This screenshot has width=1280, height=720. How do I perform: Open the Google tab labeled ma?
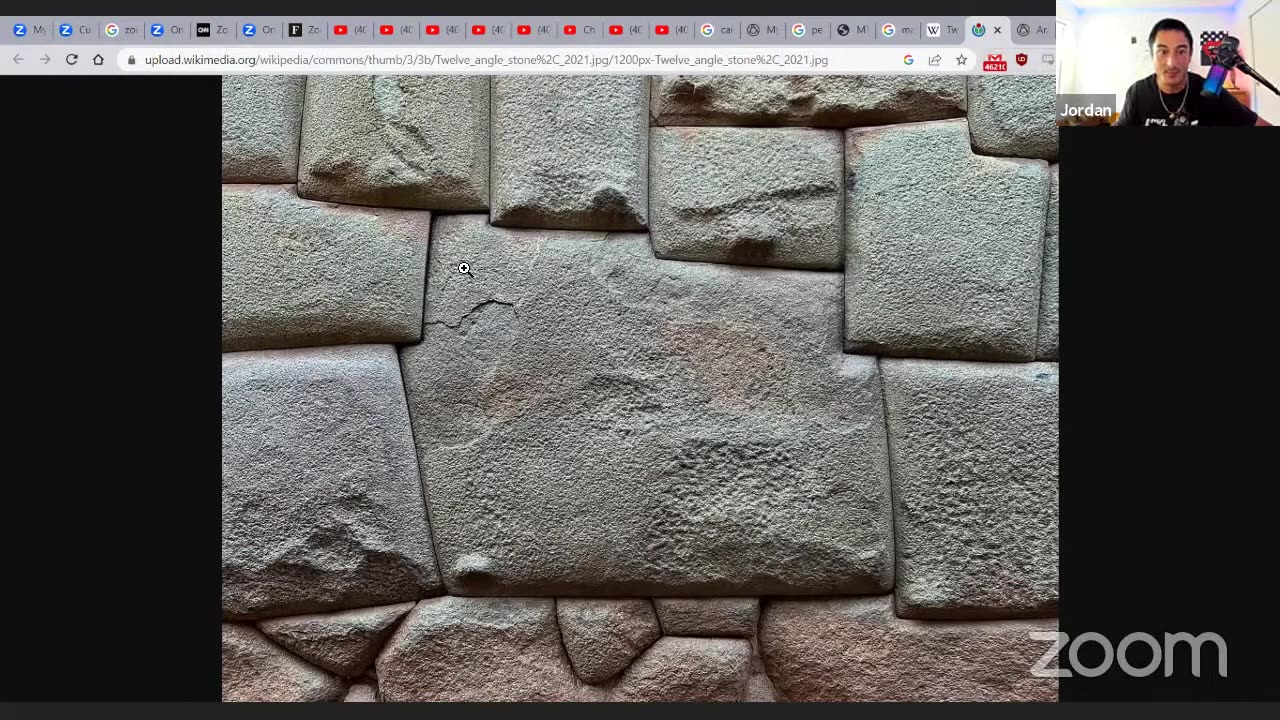(x=897, y=30)
